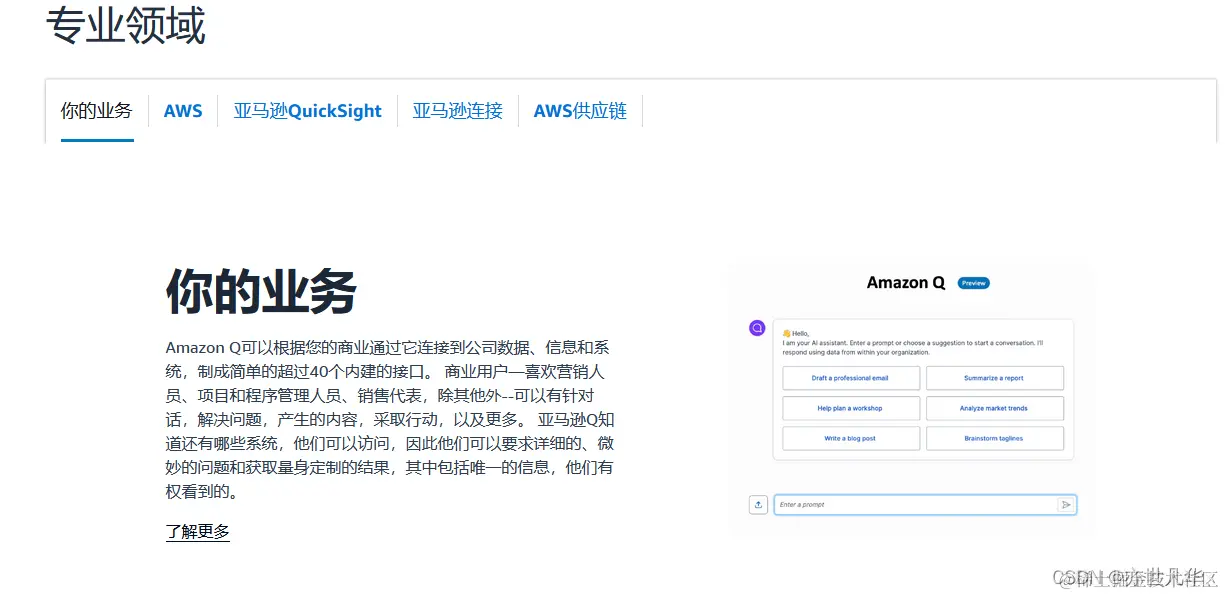The image size is (1225, 596).
Task: Select the 你的业务 tab
Action: click(x=97, y=111)
